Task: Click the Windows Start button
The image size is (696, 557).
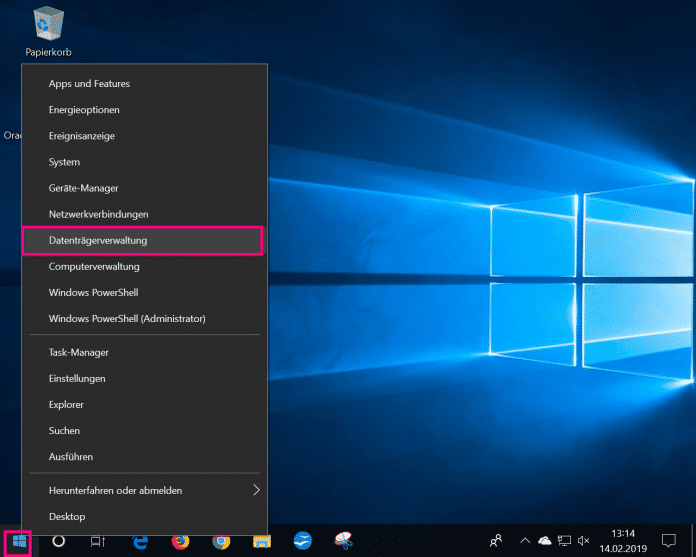Action: pyautogui.click(x=18, y=542)
